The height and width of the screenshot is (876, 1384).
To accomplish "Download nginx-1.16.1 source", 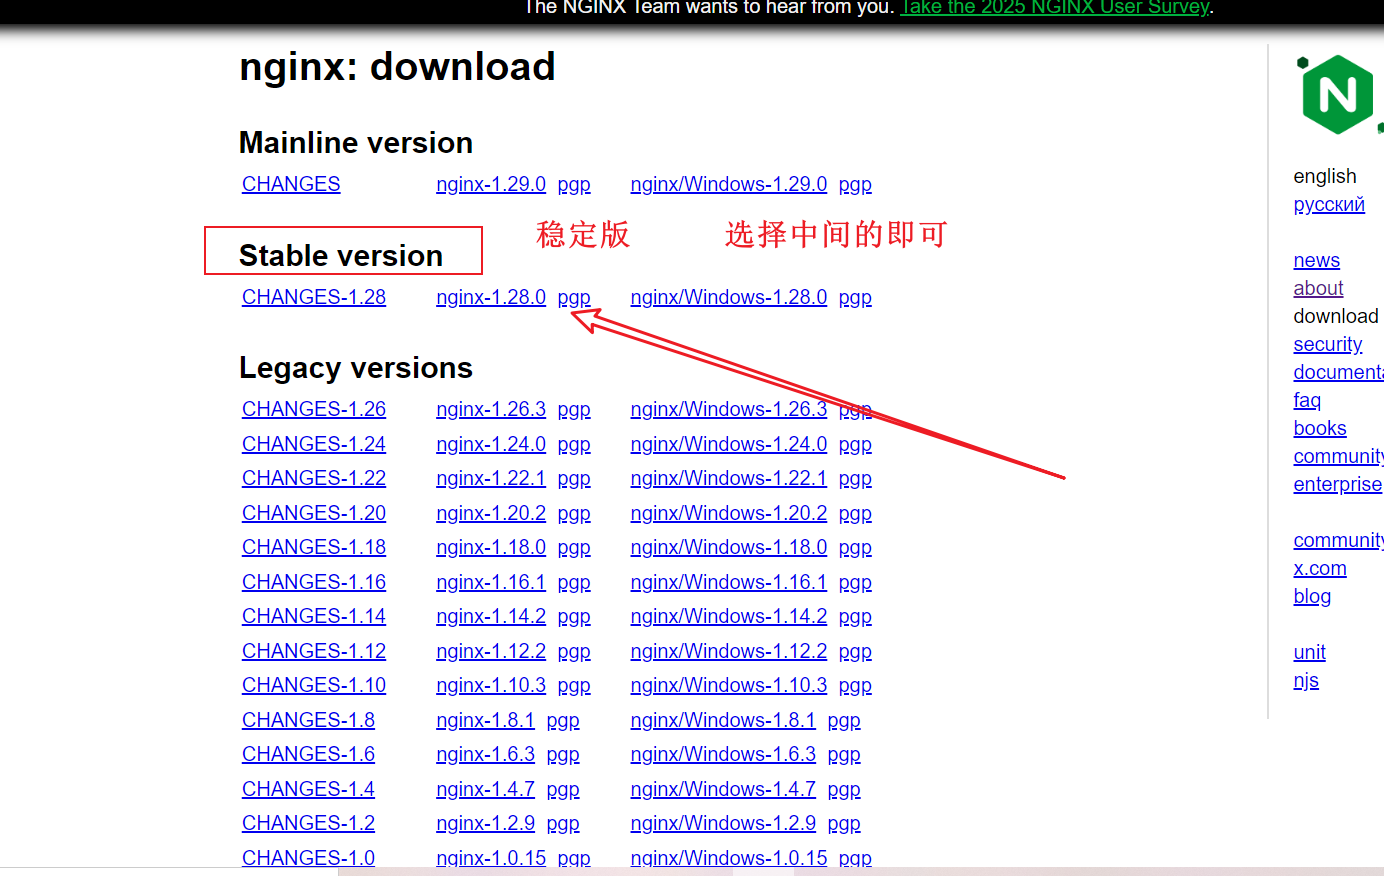I will click(x=491, y=582).
